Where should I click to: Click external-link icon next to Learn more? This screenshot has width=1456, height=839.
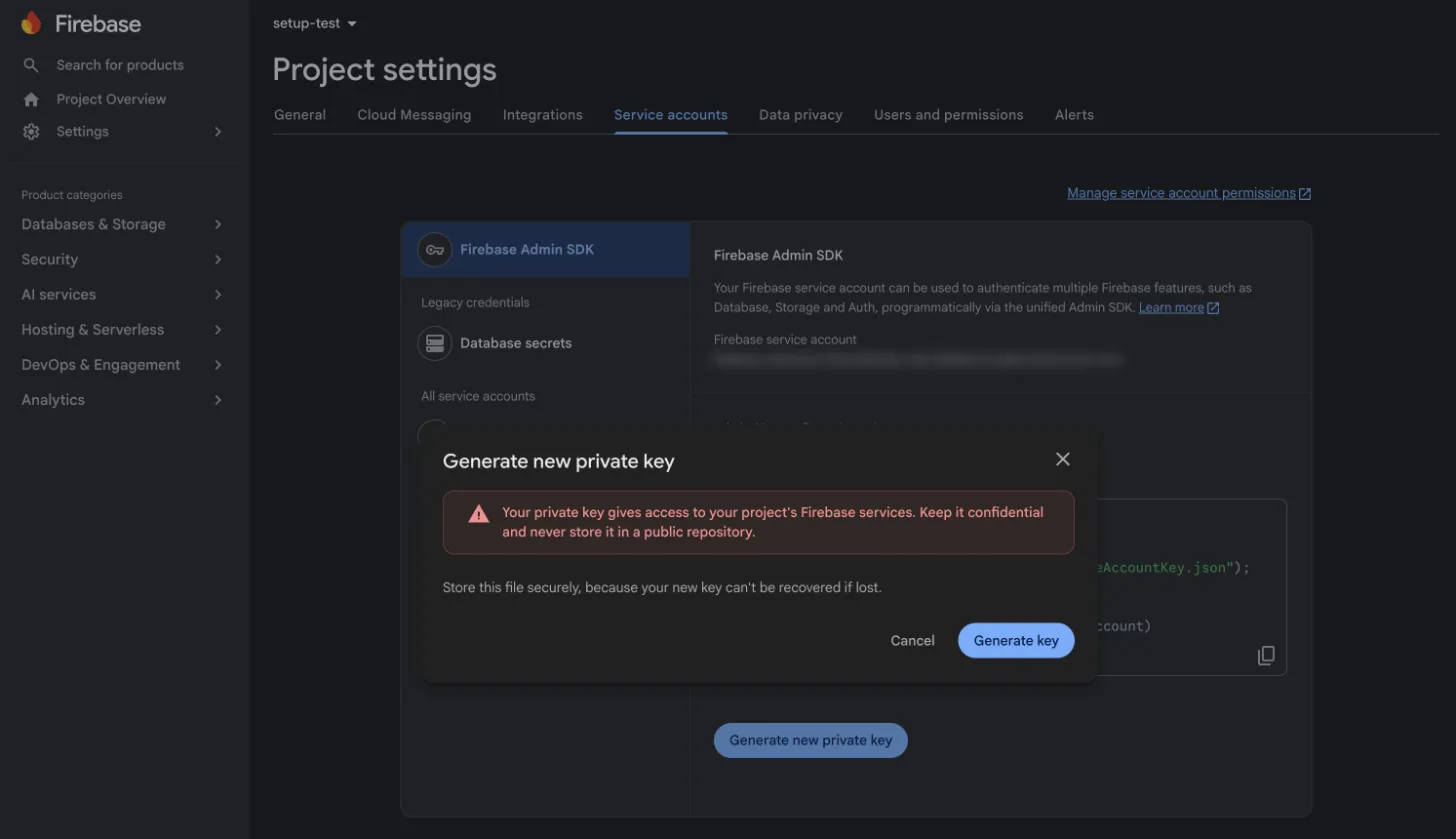[1213, 308]
